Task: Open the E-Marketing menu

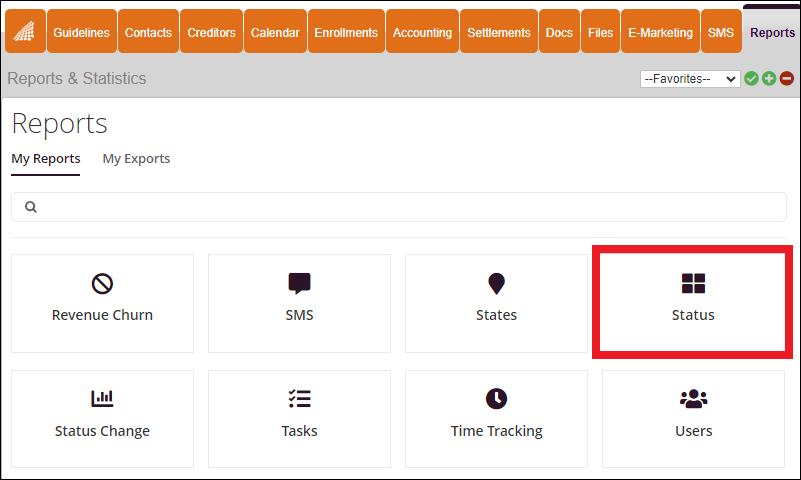Action: (x=660, y=32)
